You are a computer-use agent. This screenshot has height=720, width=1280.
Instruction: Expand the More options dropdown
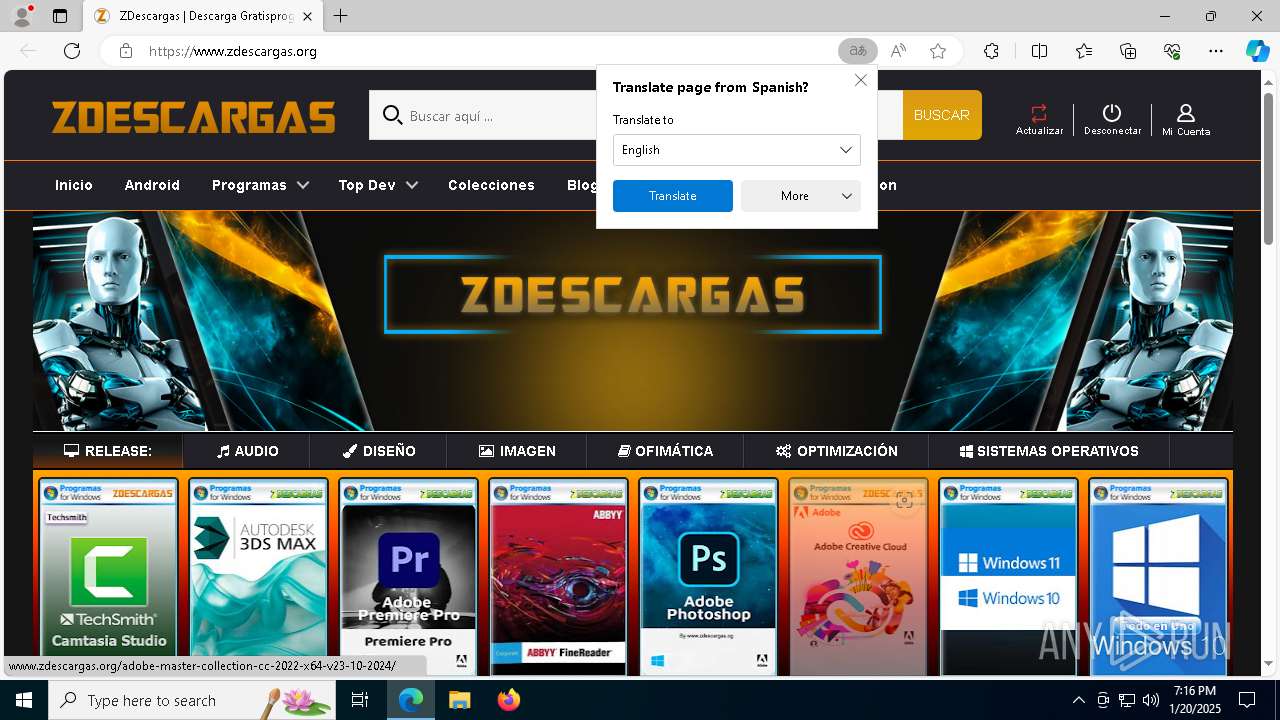click(x=801, y=196)
